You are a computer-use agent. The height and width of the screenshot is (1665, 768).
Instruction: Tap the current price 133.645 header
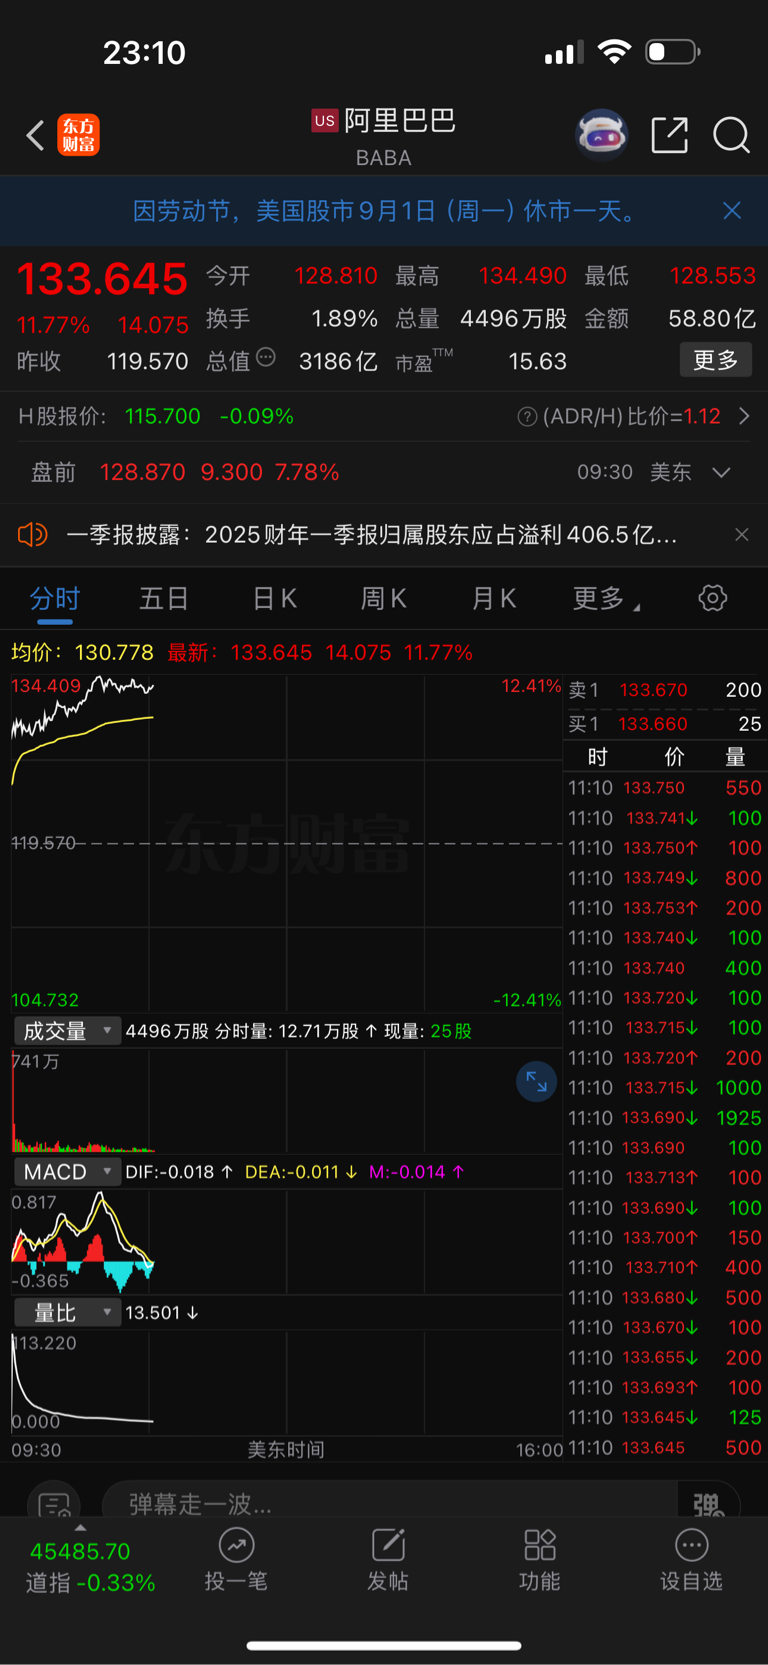(x=102, y=279)
